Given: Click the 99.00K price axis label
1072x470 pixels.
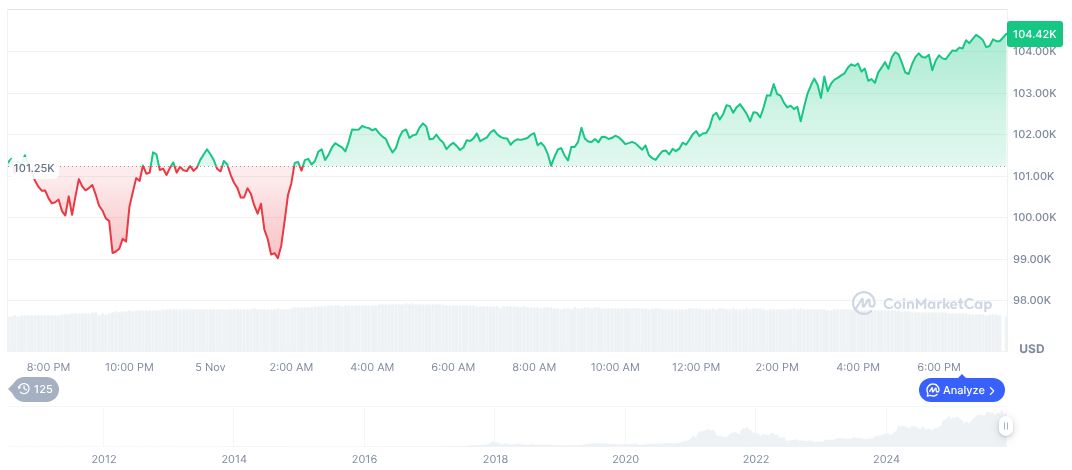Looking at the screenshot, I should pos(1034,259).
